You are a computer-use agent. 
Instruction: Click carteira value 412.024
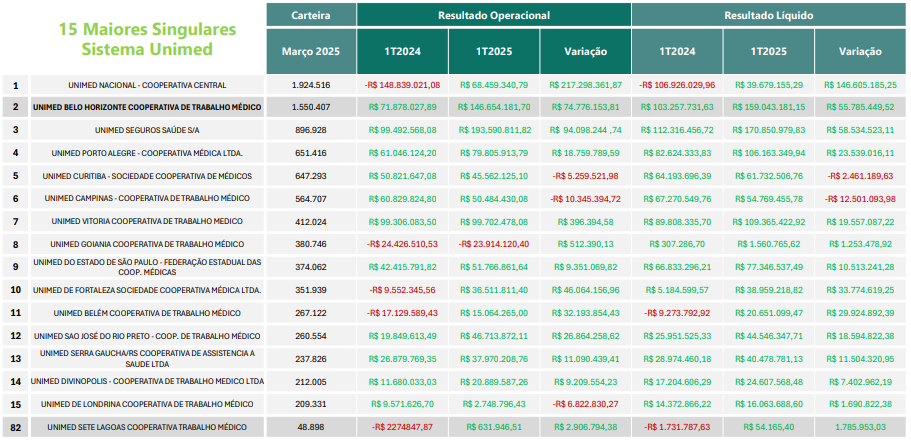311,221
